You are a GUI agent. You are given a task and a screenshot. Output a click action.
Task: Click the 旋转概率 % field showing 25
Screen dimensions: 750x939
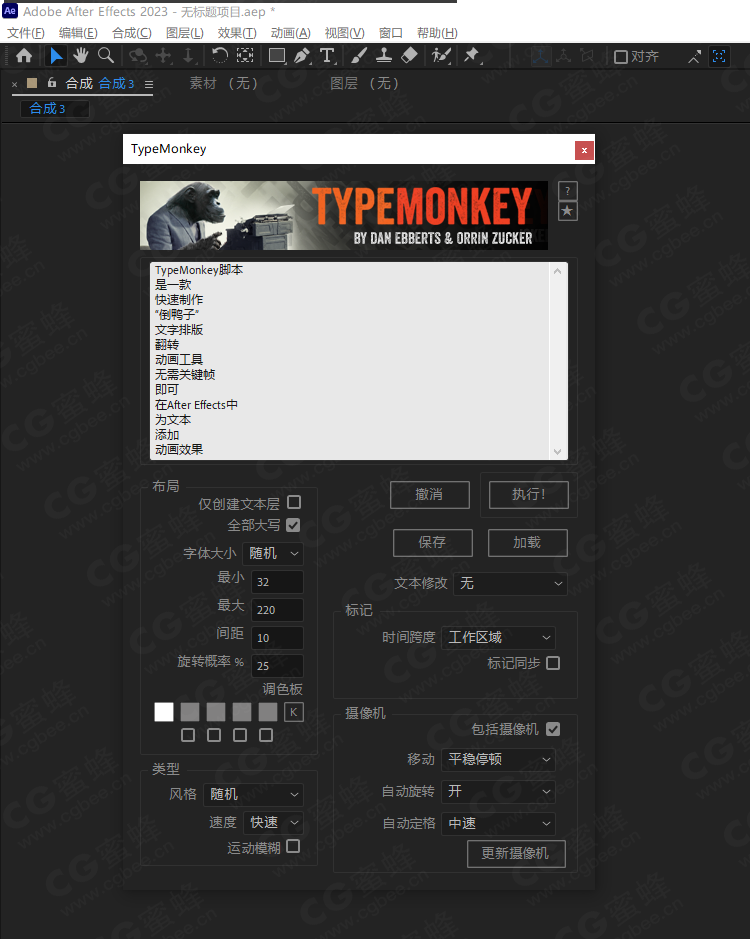click(x=277, y=666)
